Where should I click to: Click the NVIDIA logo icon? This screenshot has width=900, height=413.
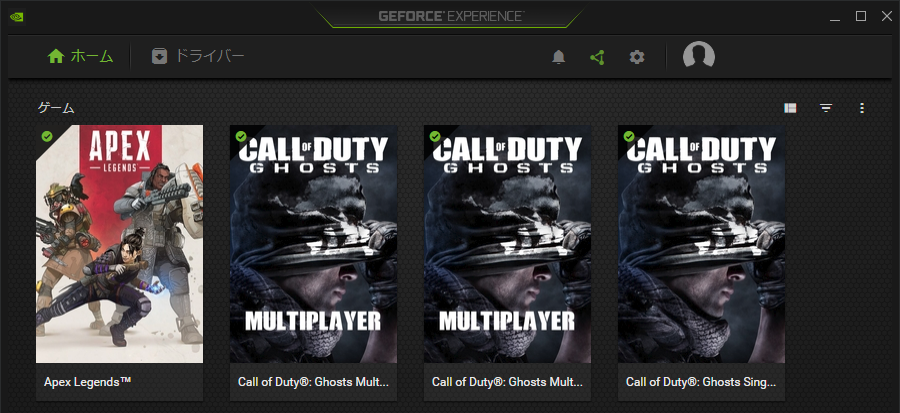click(x=17, y=16)
